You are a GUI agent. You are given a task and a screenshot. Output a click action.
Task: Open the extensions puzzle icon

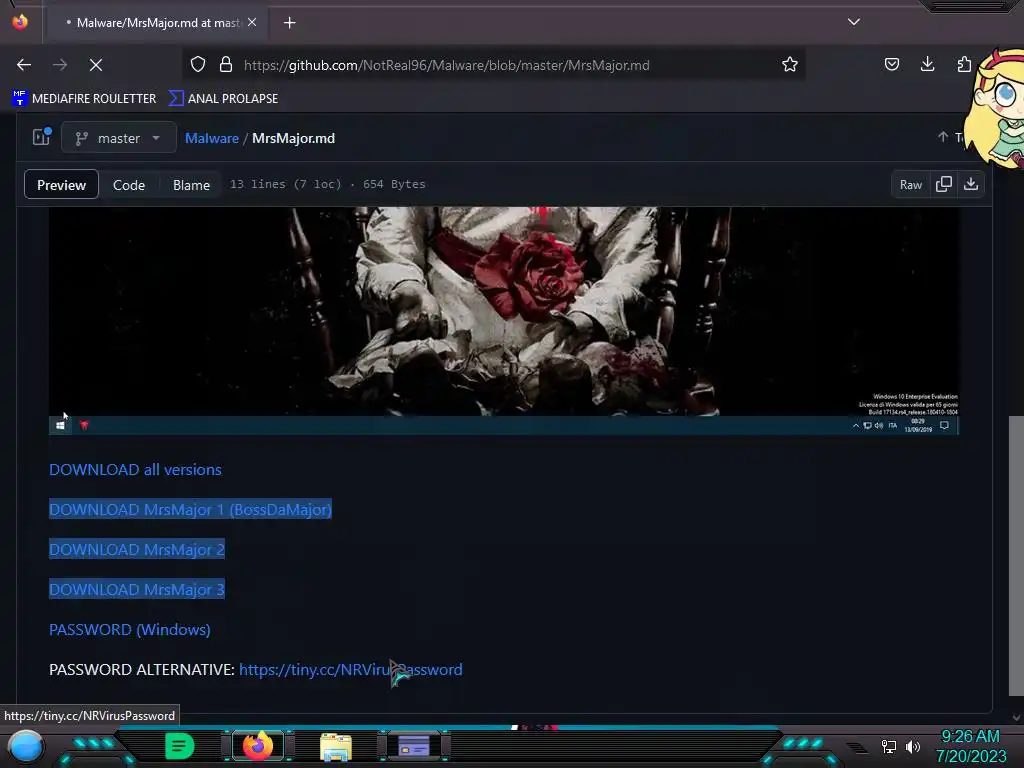[964, 65]
